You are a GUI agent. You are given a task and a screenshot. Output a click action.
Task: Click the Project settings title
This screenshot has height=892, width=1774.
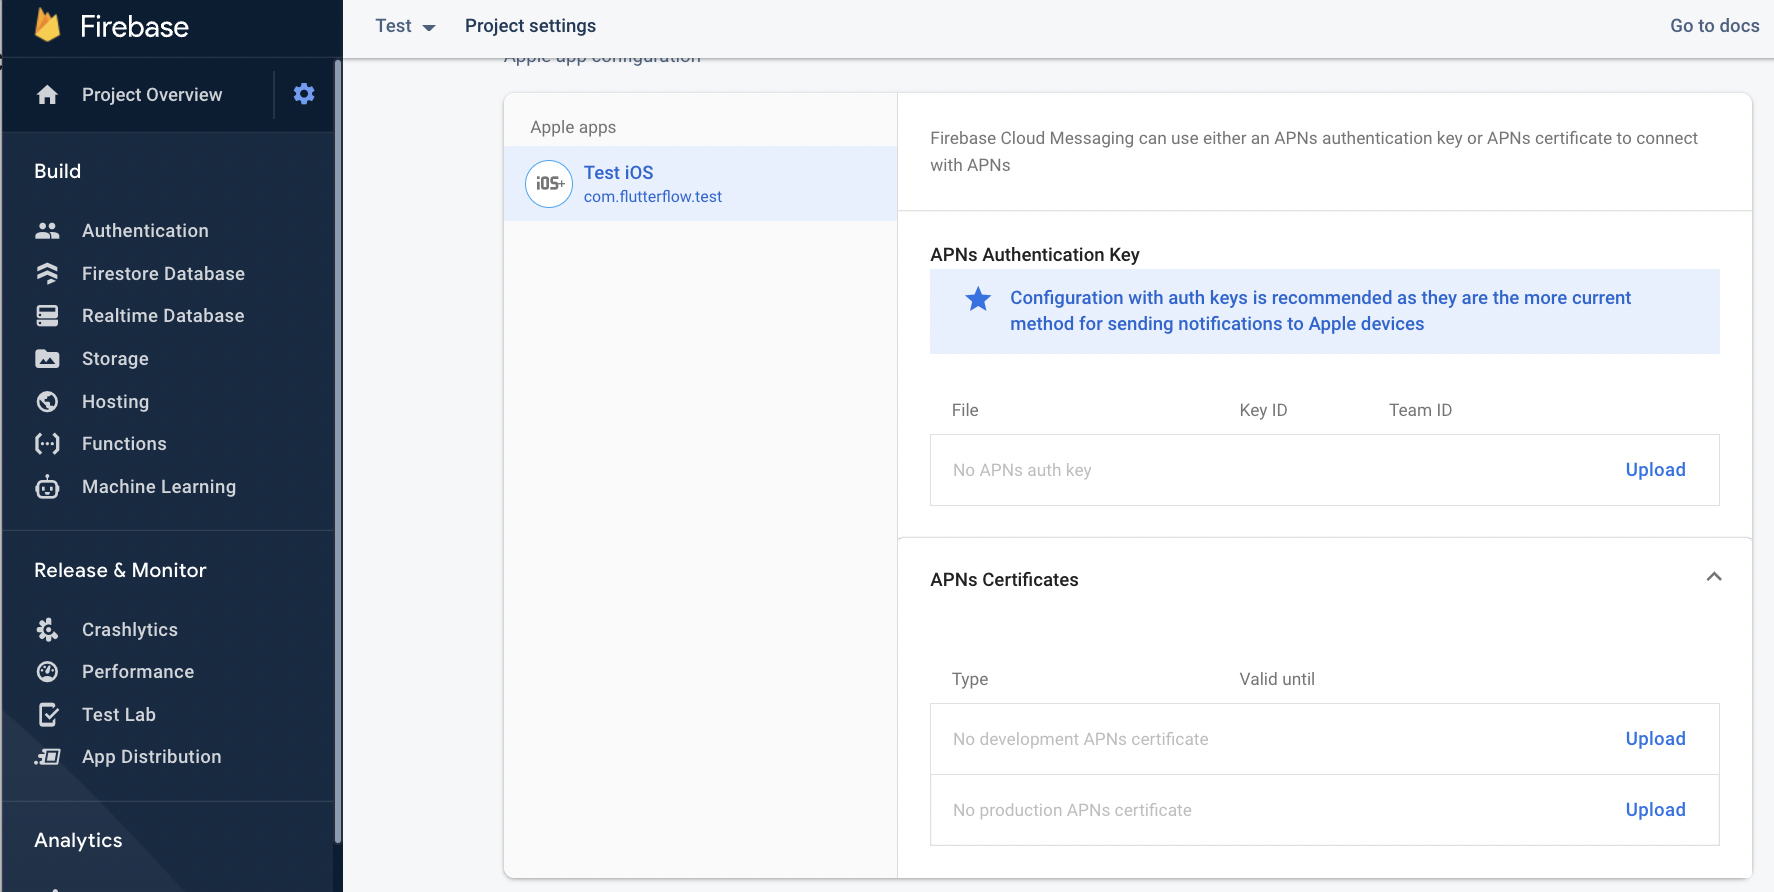click(530, 26)
